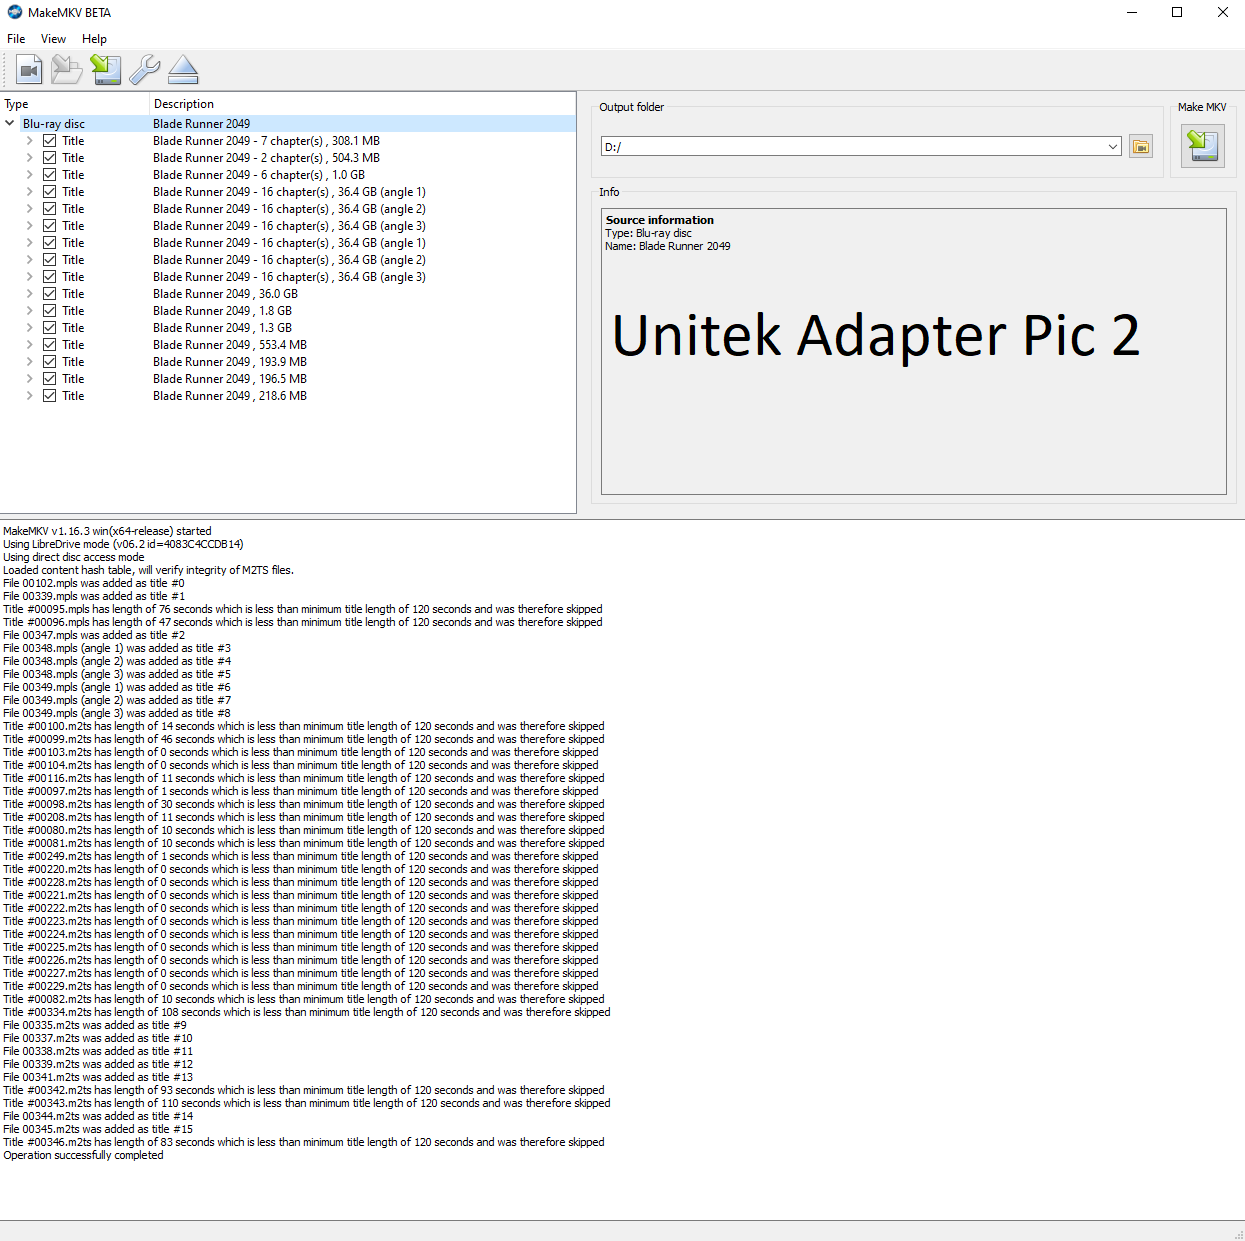The image size is (1245, 1241).
Task: Click 'File 00345.m2ts was added' log line
Action: [x=98, y=1129]
